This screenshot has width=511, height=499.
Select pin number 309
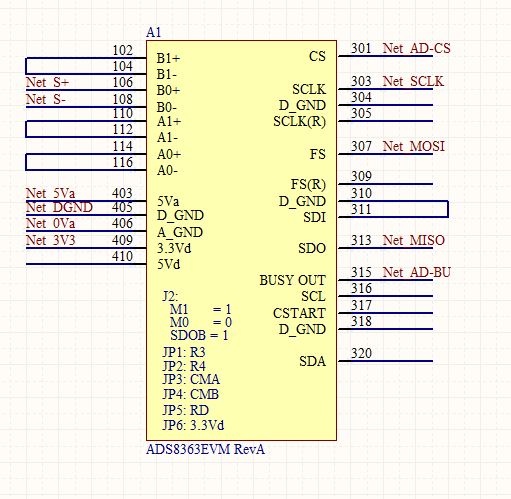361,176
